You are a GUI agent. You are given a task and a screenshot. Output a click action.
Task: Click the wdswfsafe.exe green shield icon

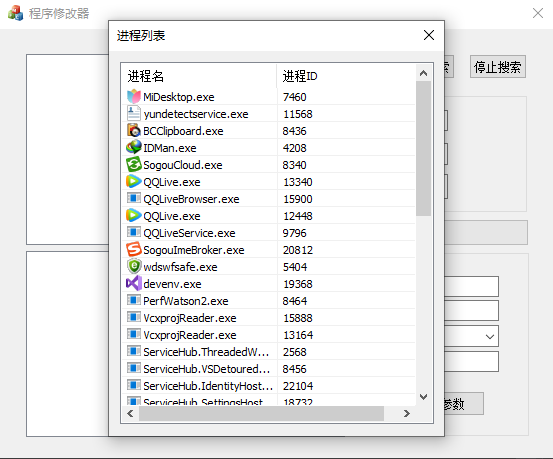(134, 266)
